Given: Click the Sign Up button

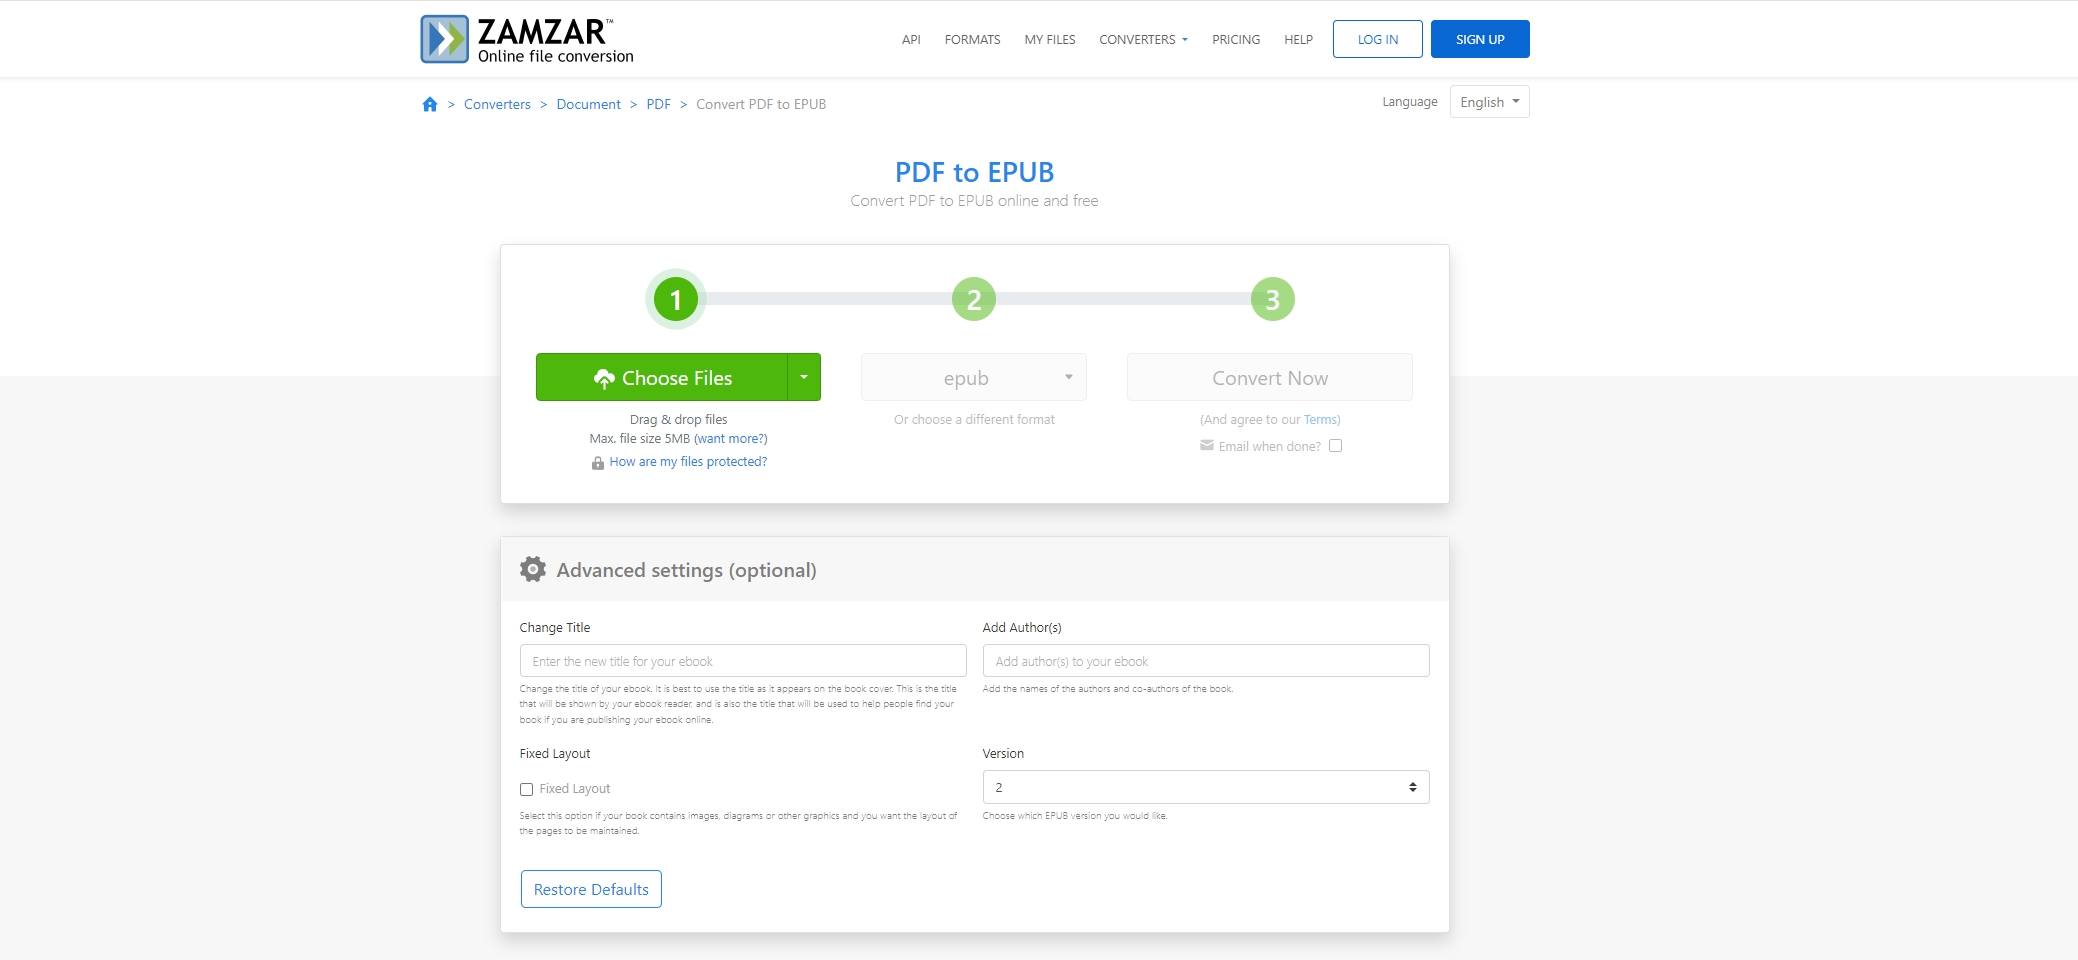Looking at the screenshot, I should point(1480,39).
